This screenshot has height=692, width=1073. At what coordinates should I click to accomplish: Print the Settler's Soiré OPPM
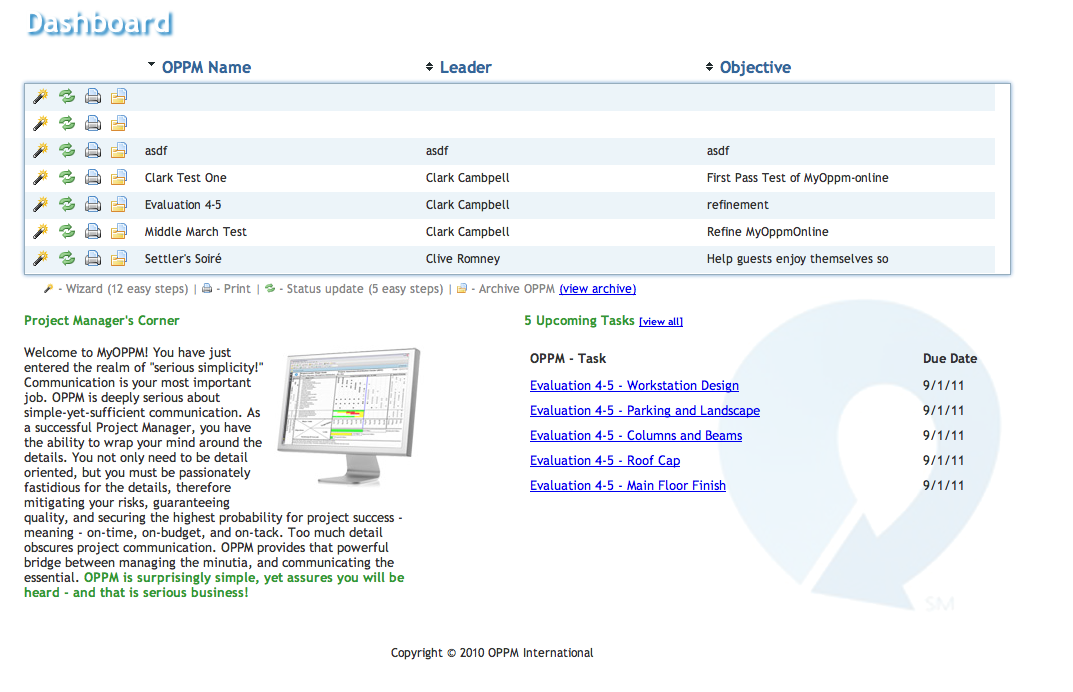click(x=93, y=259)
